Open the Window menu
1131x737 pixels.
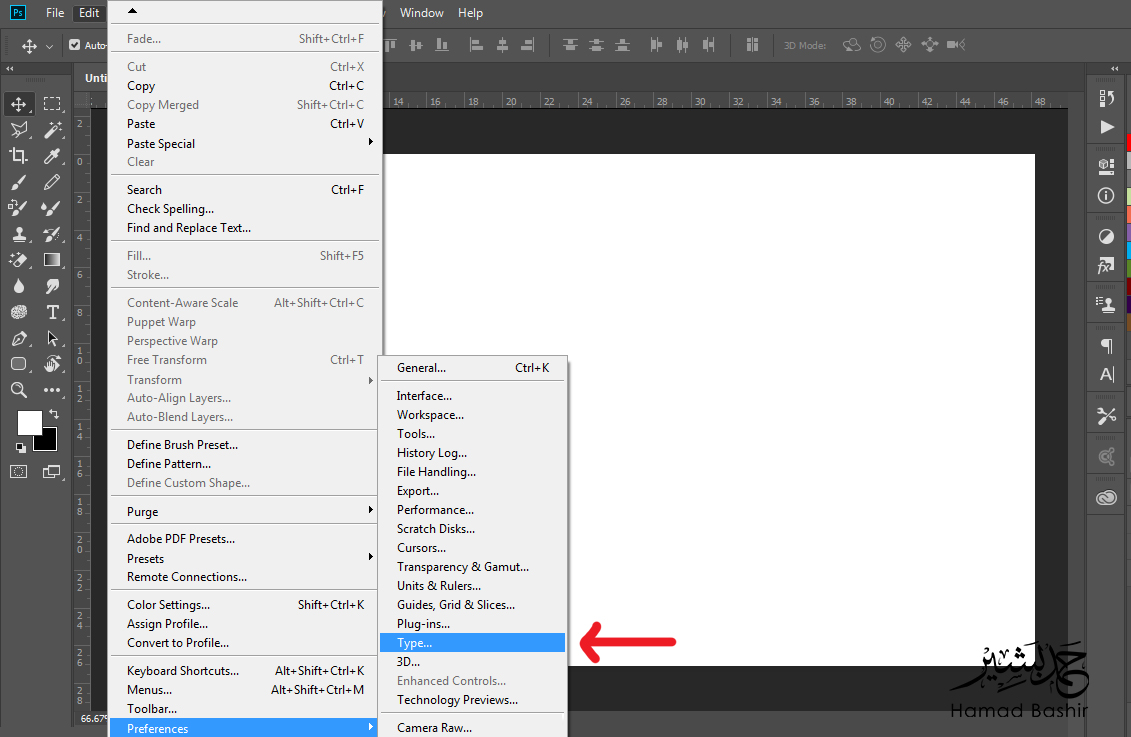[x=421, y=13]
